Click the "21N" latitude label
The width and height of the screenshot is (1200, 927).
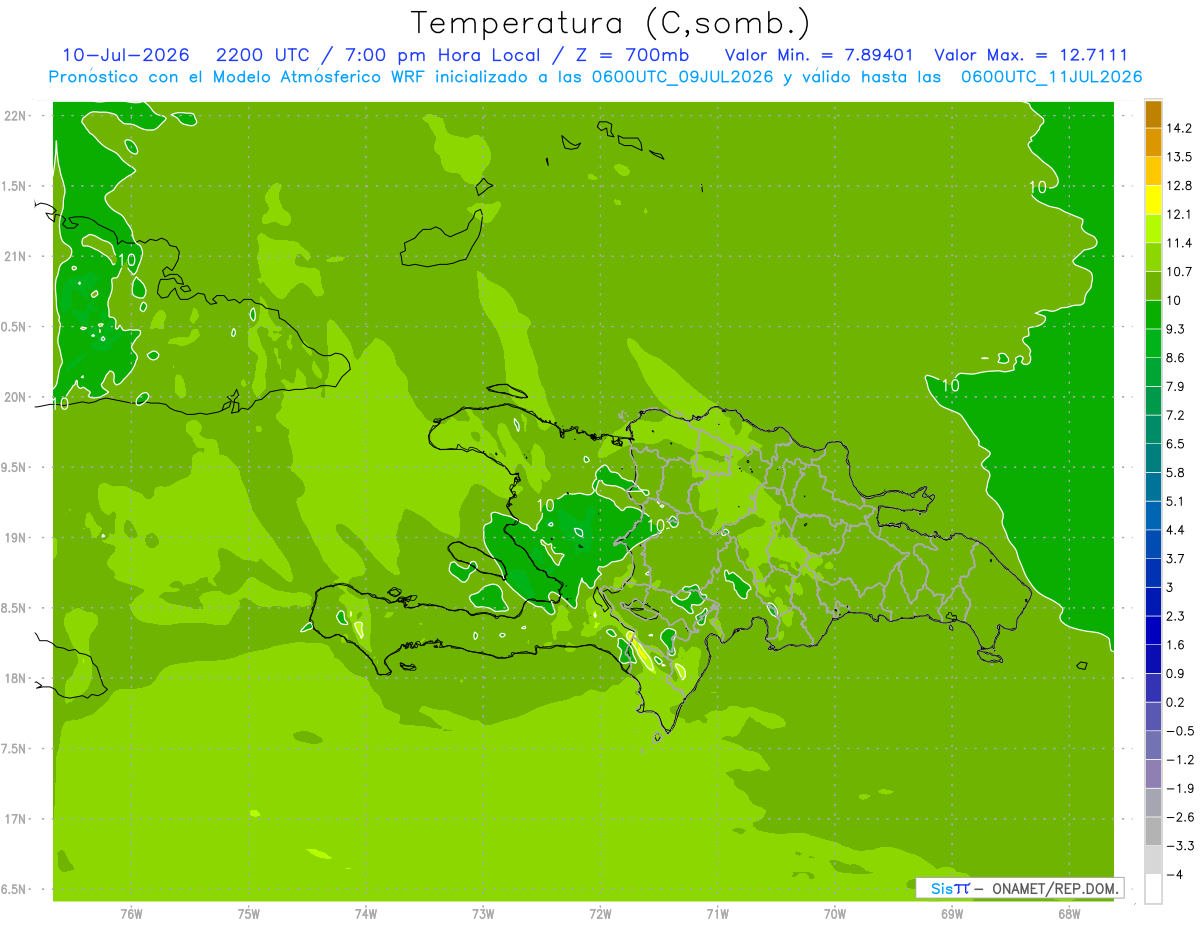click(x=15, y=257)
